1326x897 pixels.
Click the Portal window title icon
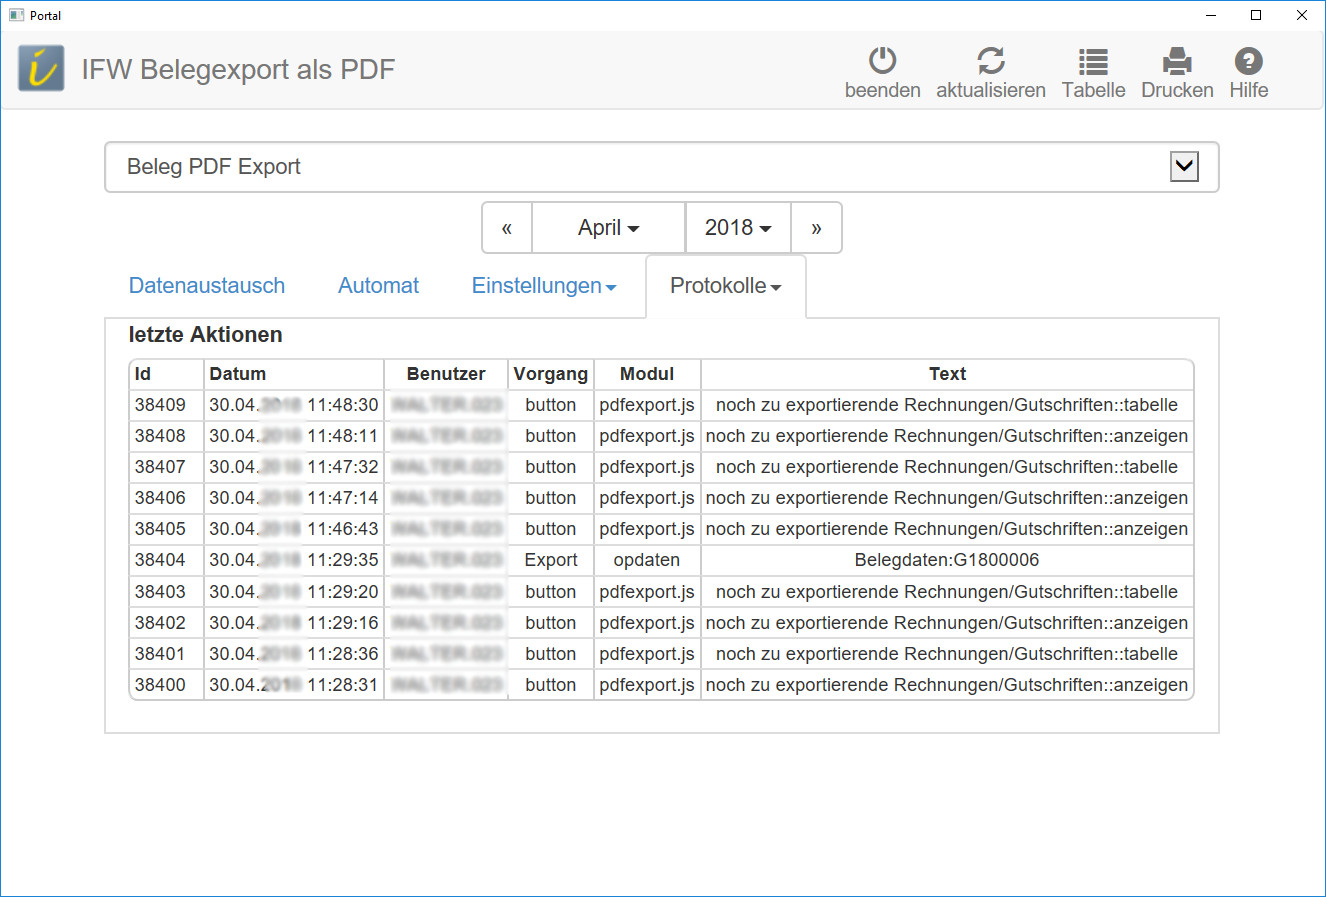[x=16, y=15]
